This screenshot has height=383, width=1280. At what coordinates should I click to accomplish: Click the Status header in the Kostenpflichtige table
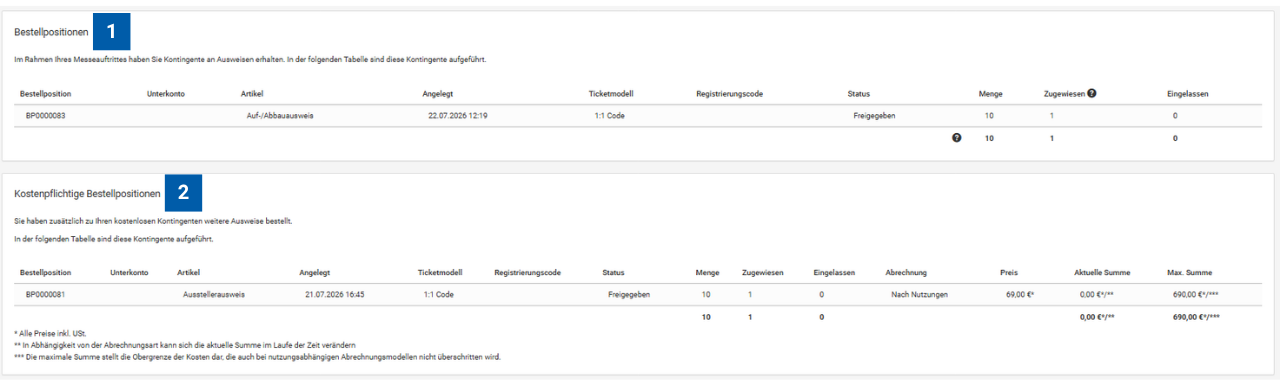(613, 272)
